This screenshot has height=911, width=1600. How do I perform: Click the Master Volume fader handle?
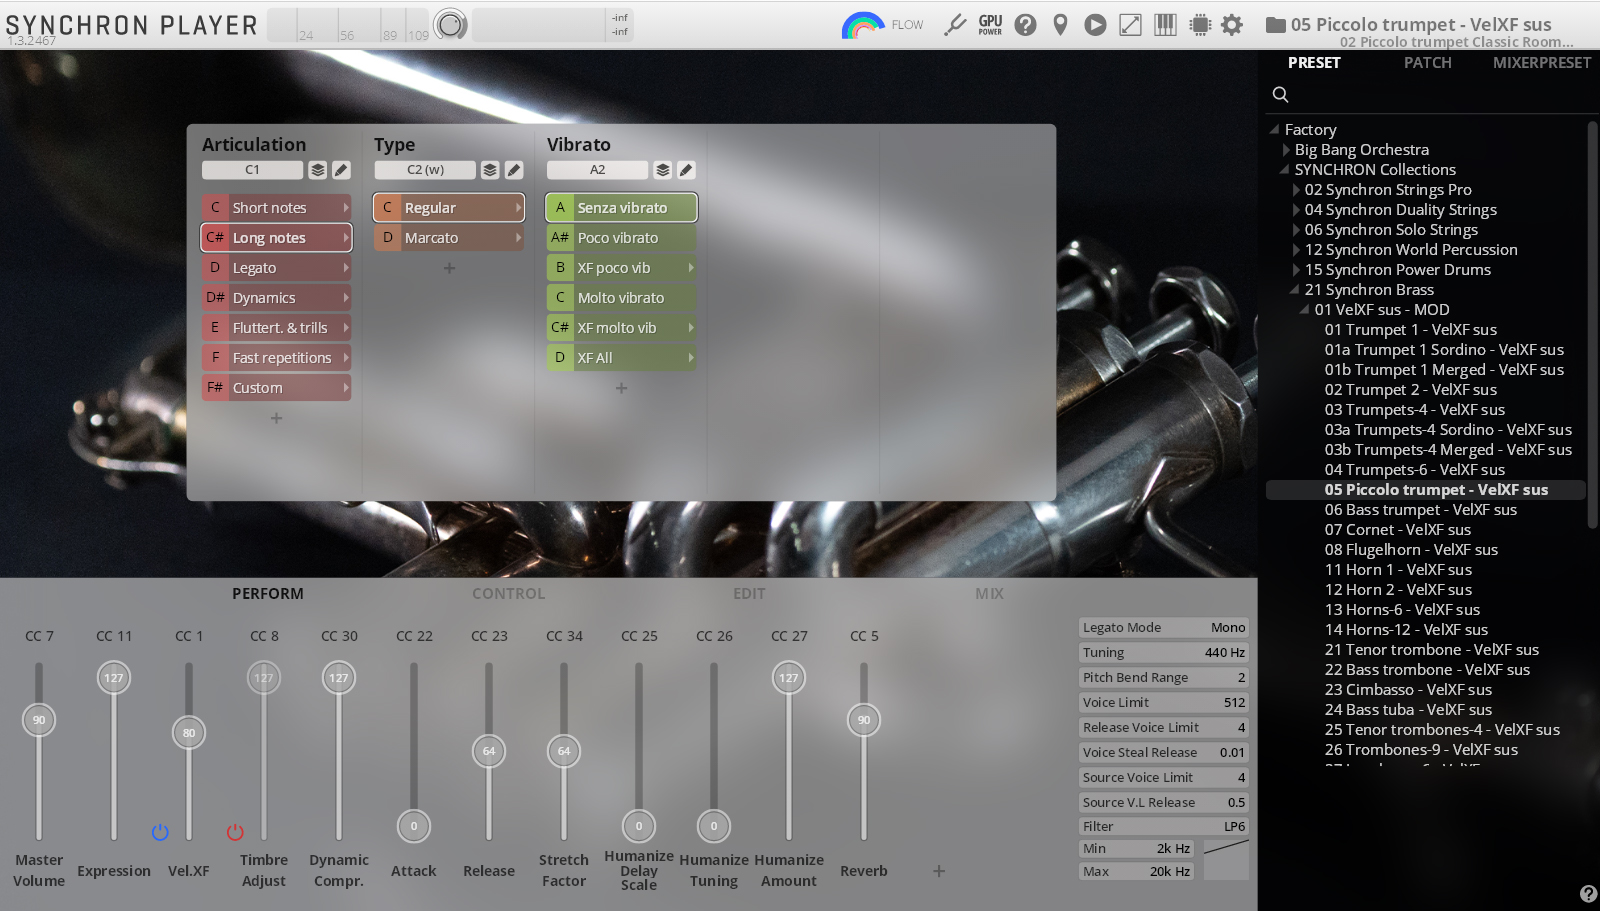click(39, 720)
